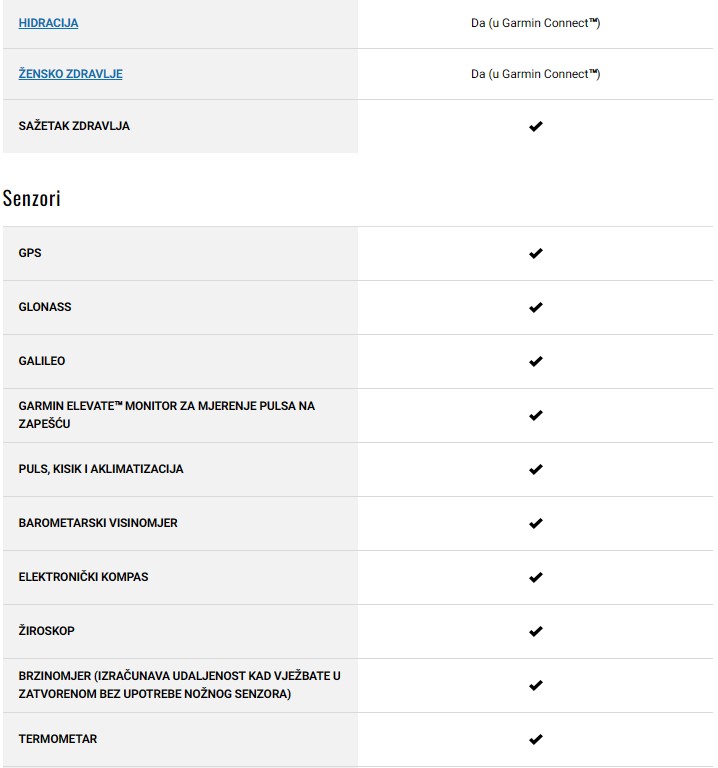
Task: Click the Senzori section heading
Action: [x=32, y=198]
